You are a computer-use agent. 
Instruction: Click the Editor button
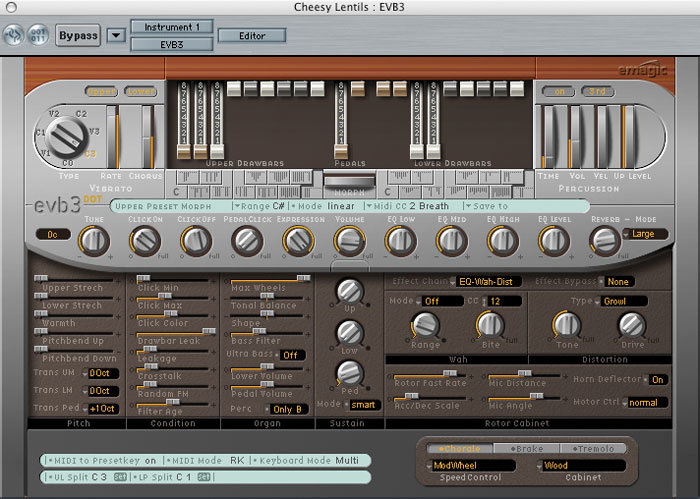252,36
